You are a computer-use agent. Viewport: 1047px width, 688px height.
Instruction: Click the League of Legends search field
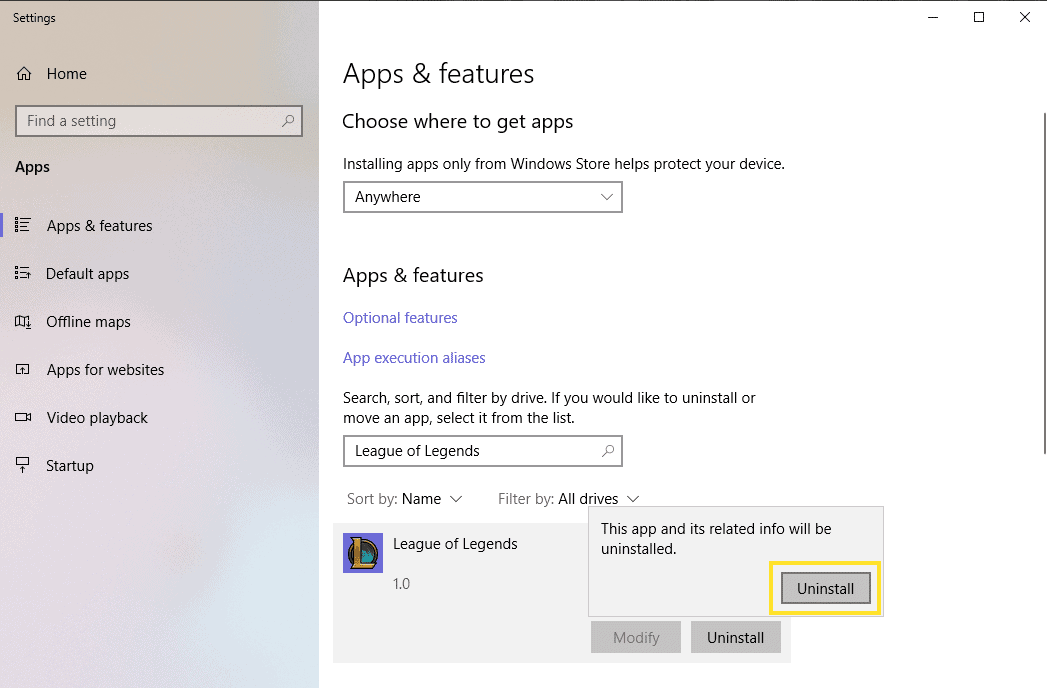pyautogui.click(x=483, y=451)
